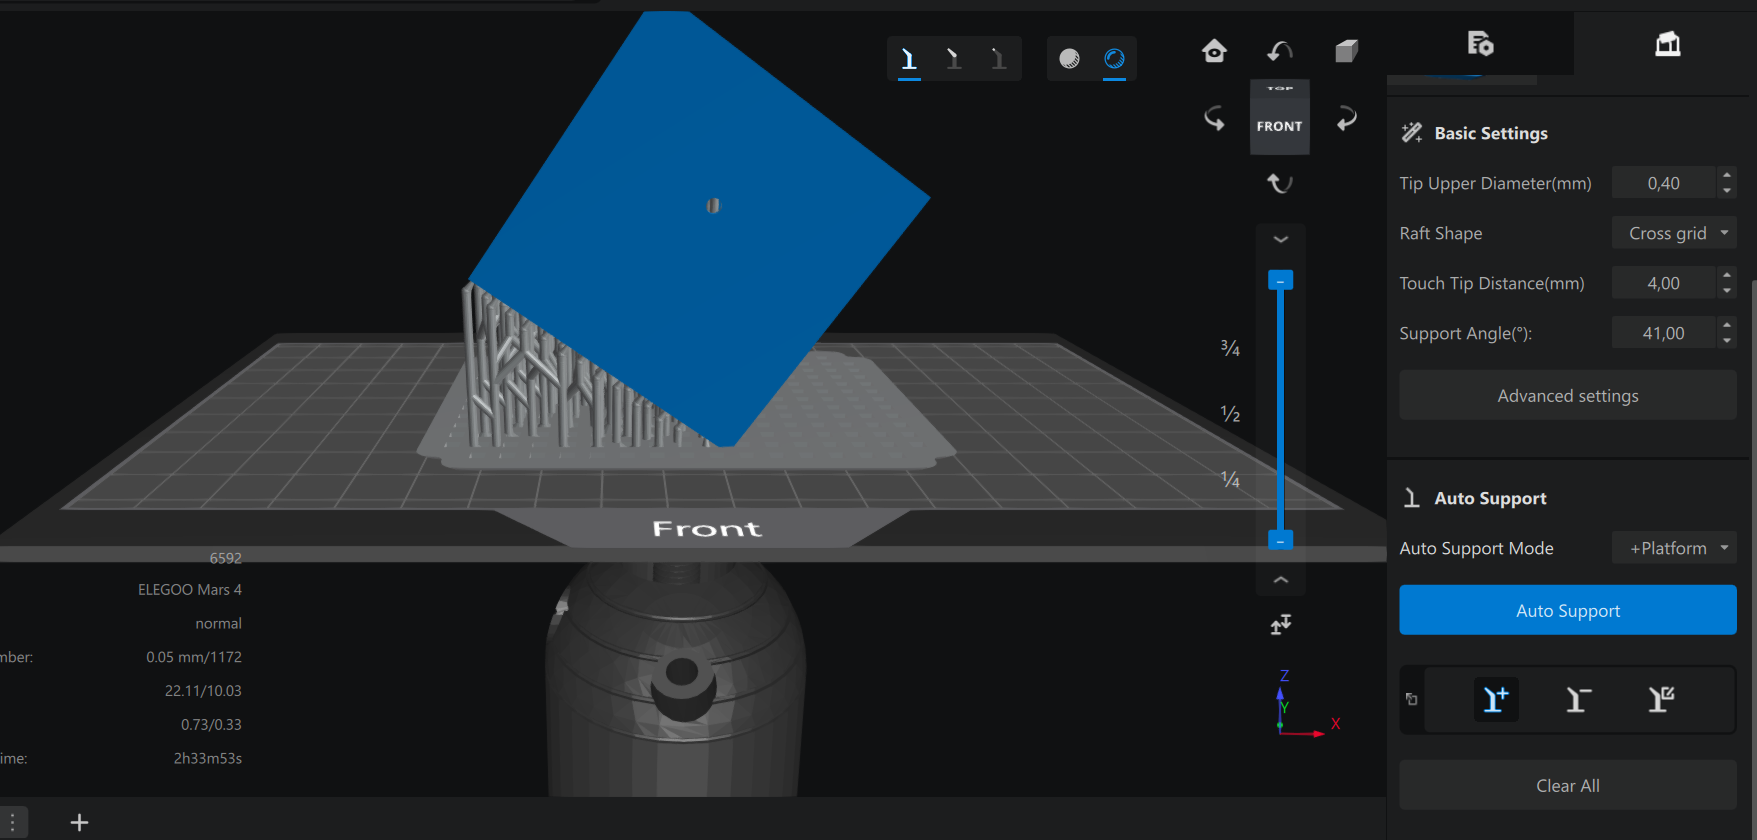This screenshot has width=1757, height=840.
Task: Open the Auto Support Mode dropdown
Action: 1673,548
